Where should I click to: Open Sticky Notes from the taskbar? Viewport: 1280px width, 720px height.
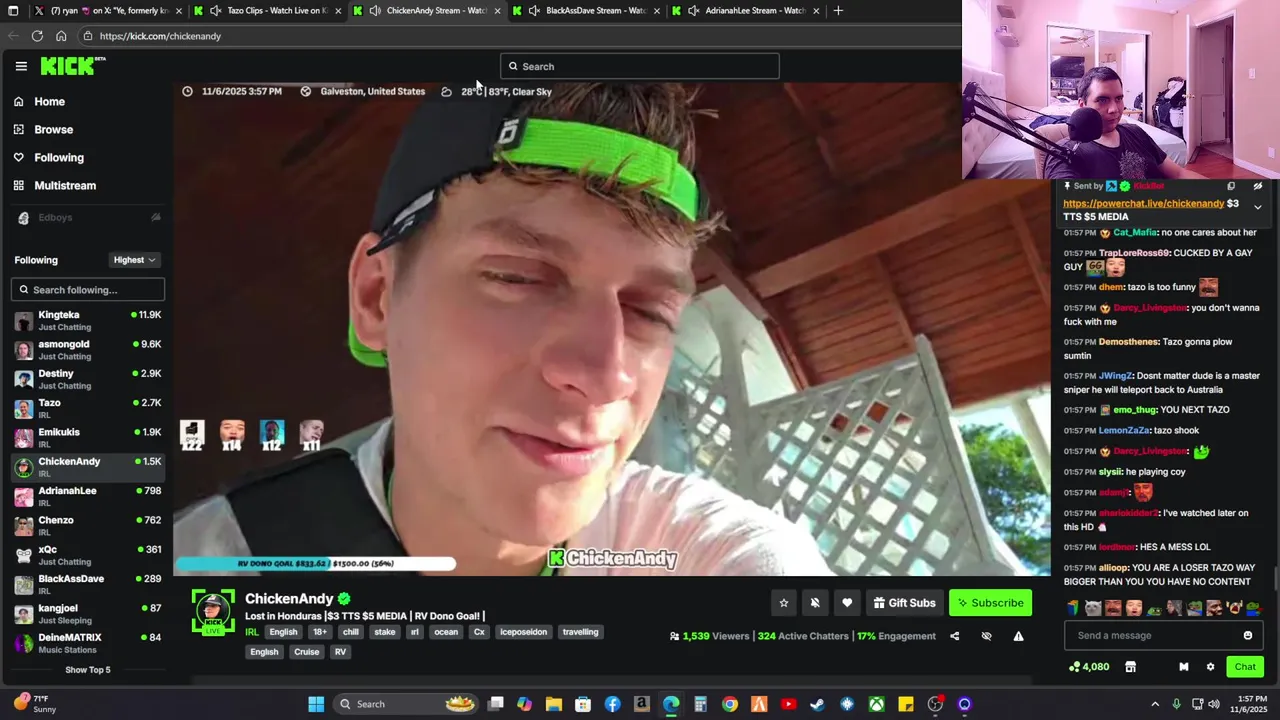click(905, 704)
